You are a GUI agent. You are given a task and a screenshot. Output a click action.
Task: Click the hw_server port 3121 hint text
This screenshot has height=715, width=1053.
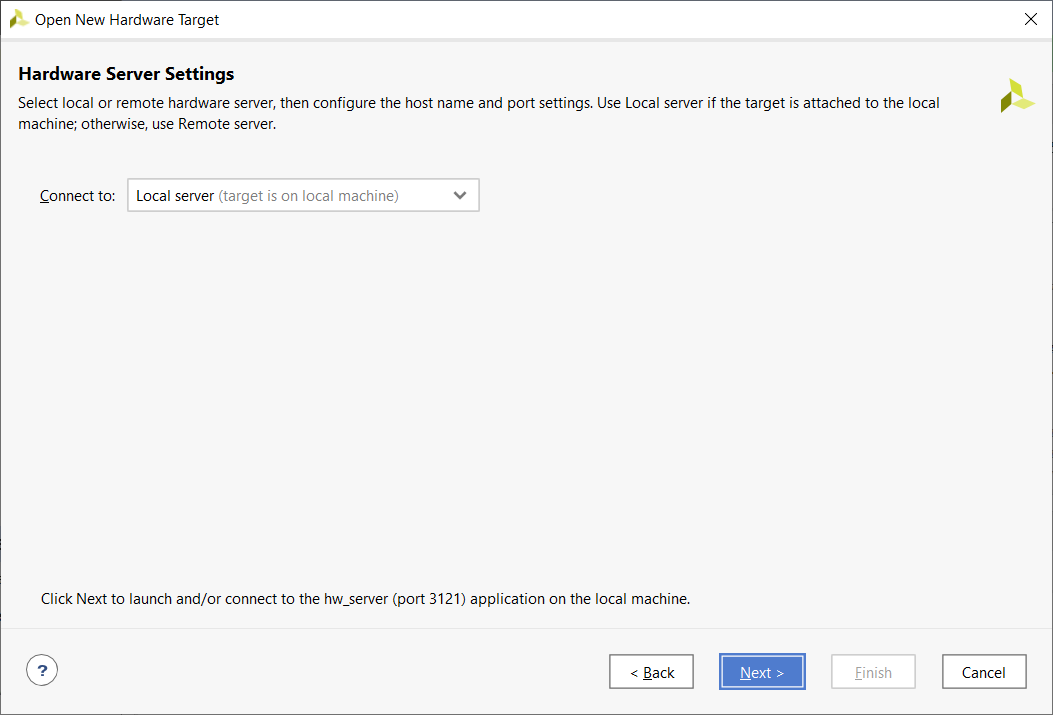[365, 599]
